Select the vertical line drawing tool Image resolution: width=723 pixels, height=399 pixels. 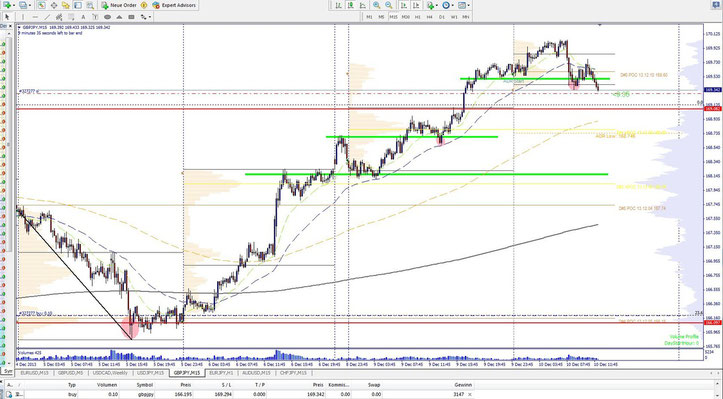point(23,17)
